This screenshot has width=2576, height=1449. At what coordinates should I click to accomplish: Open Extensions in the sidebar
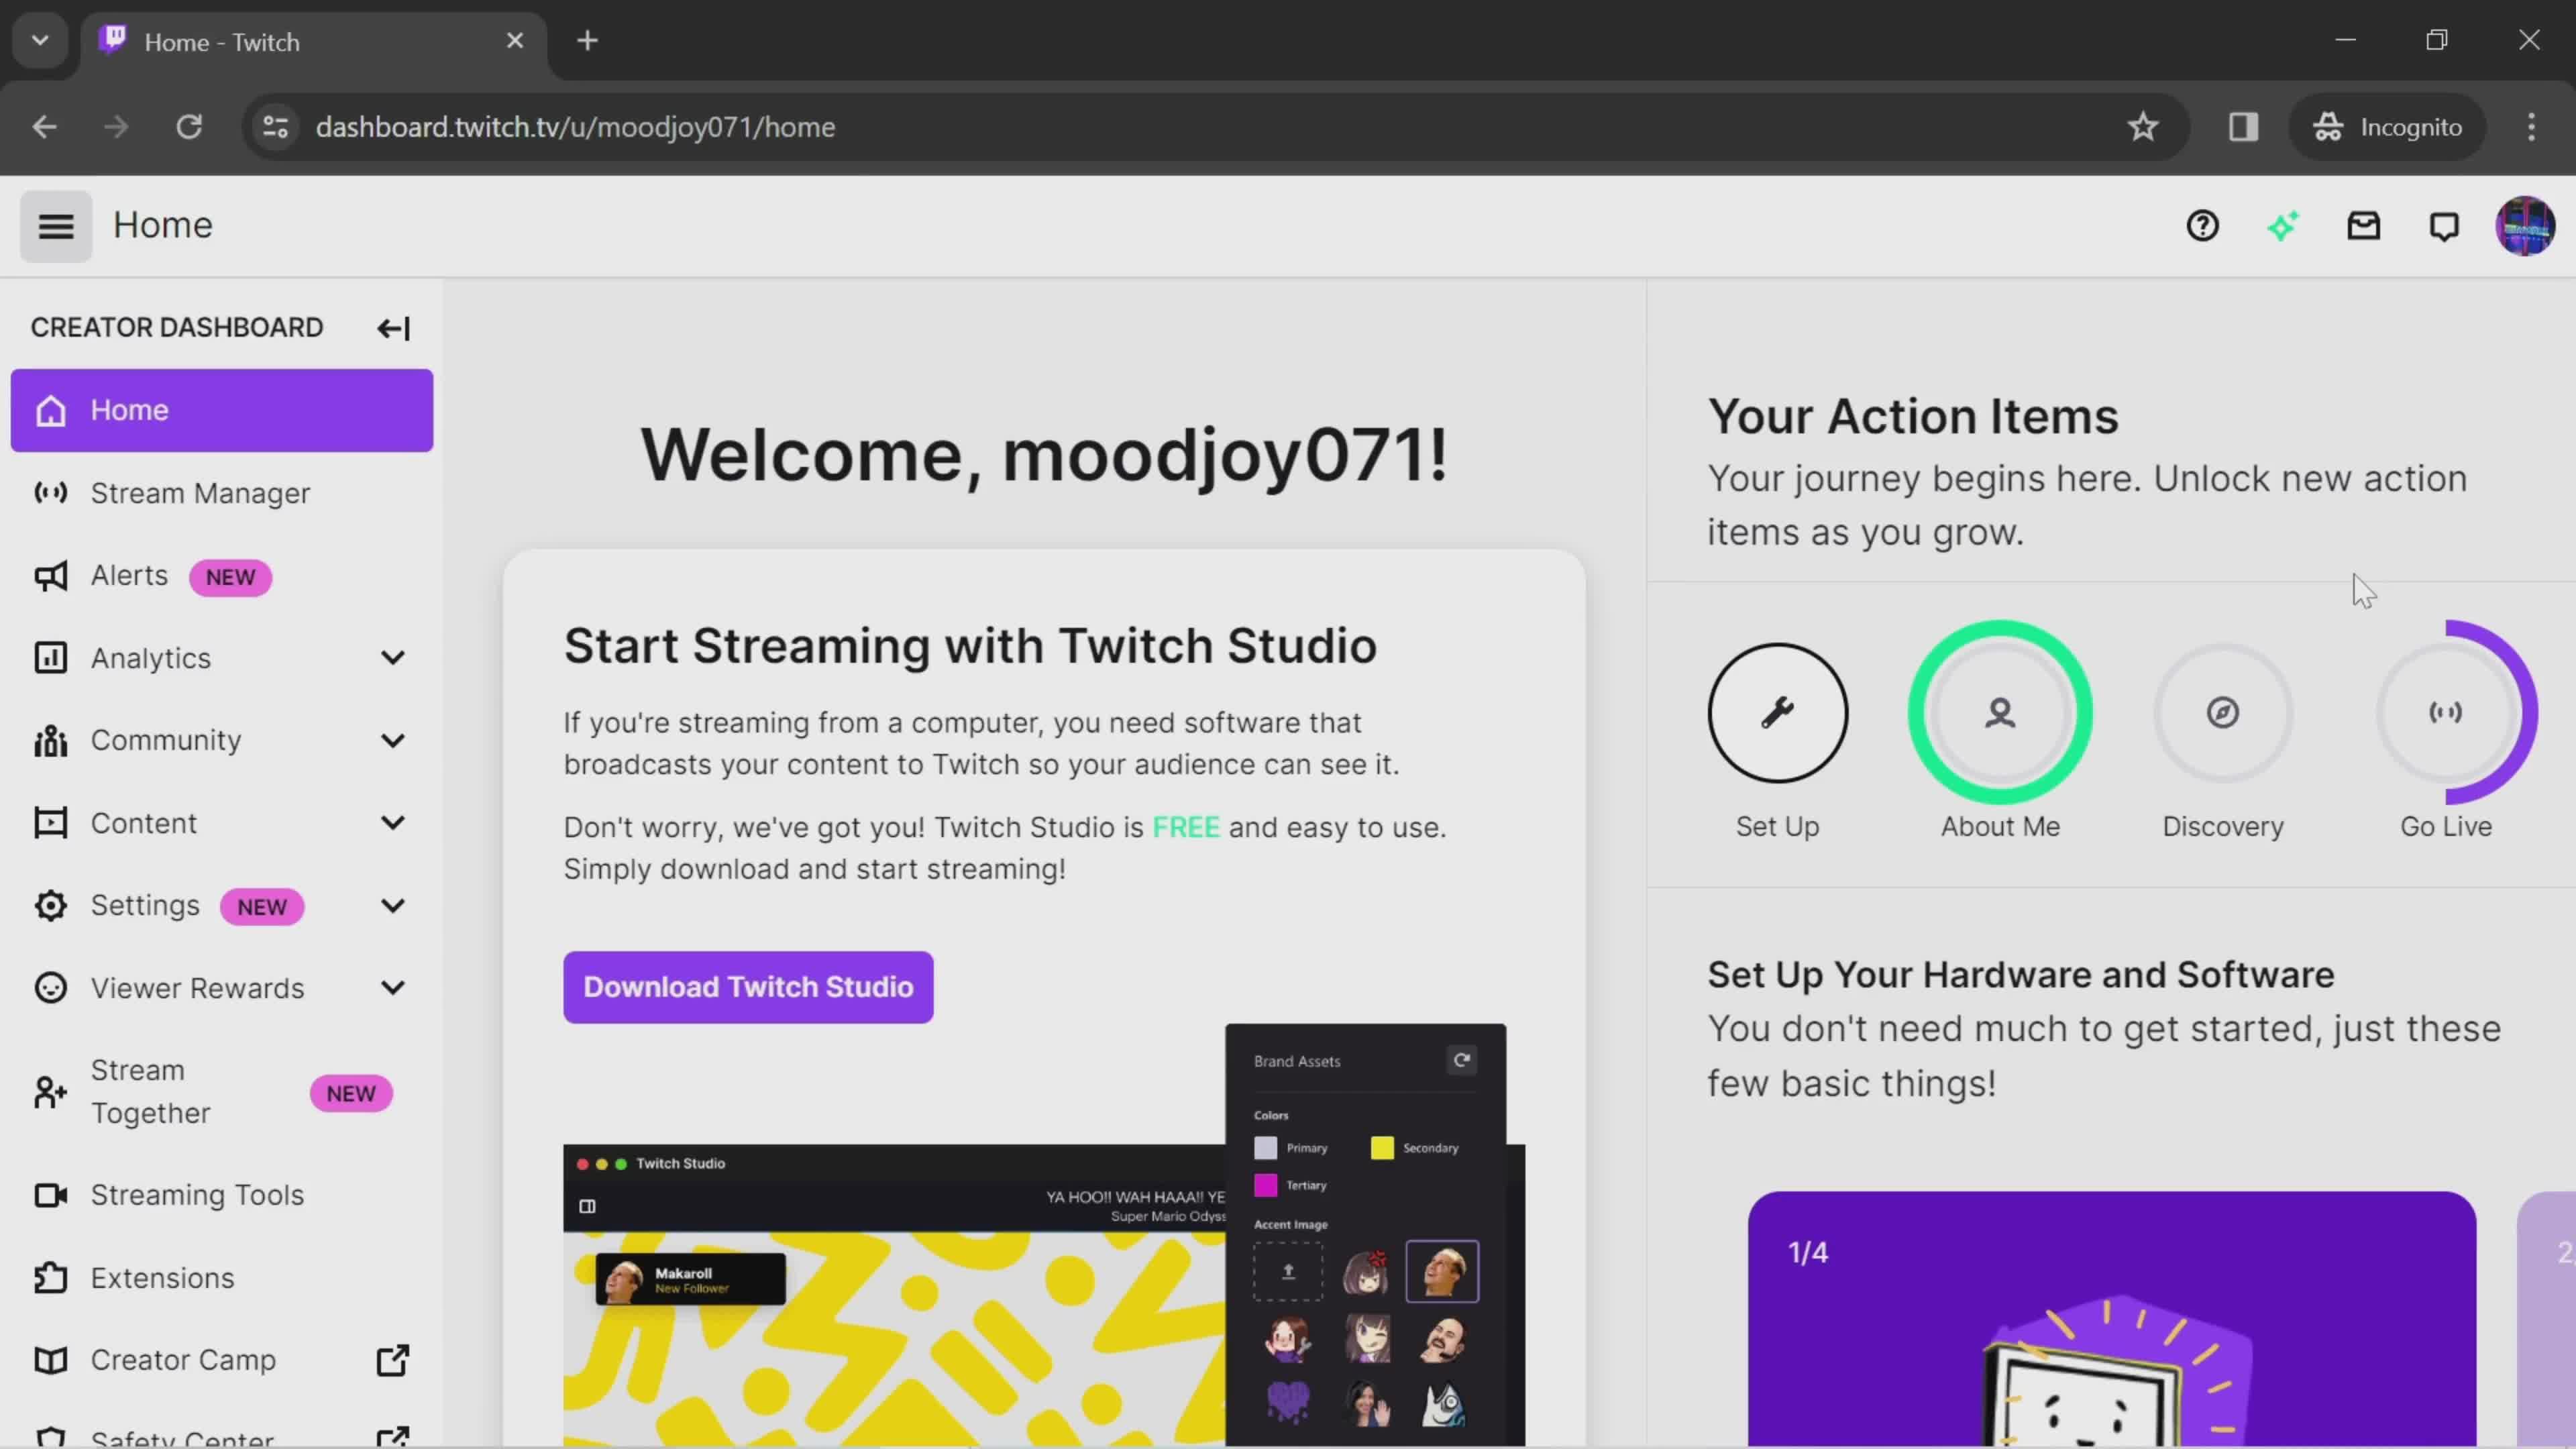point(222,1278)
